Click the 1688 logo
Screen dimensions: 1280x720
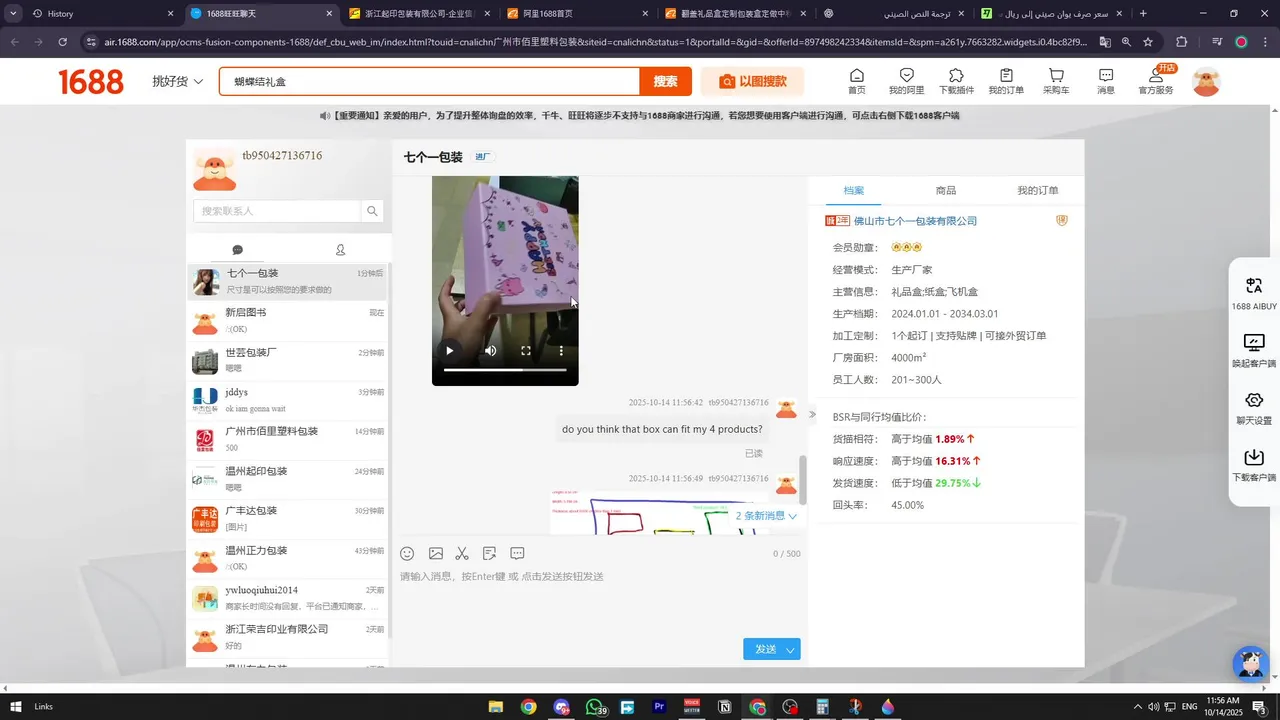[x=91, y=82]
